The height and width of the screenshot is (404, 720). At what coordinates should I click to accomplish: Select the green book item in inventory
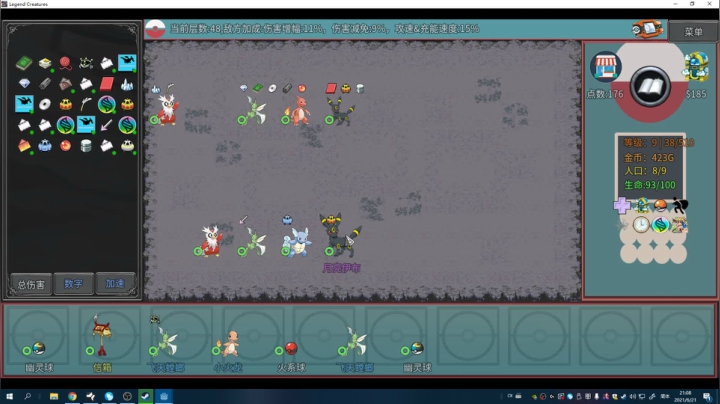(23, 62)
